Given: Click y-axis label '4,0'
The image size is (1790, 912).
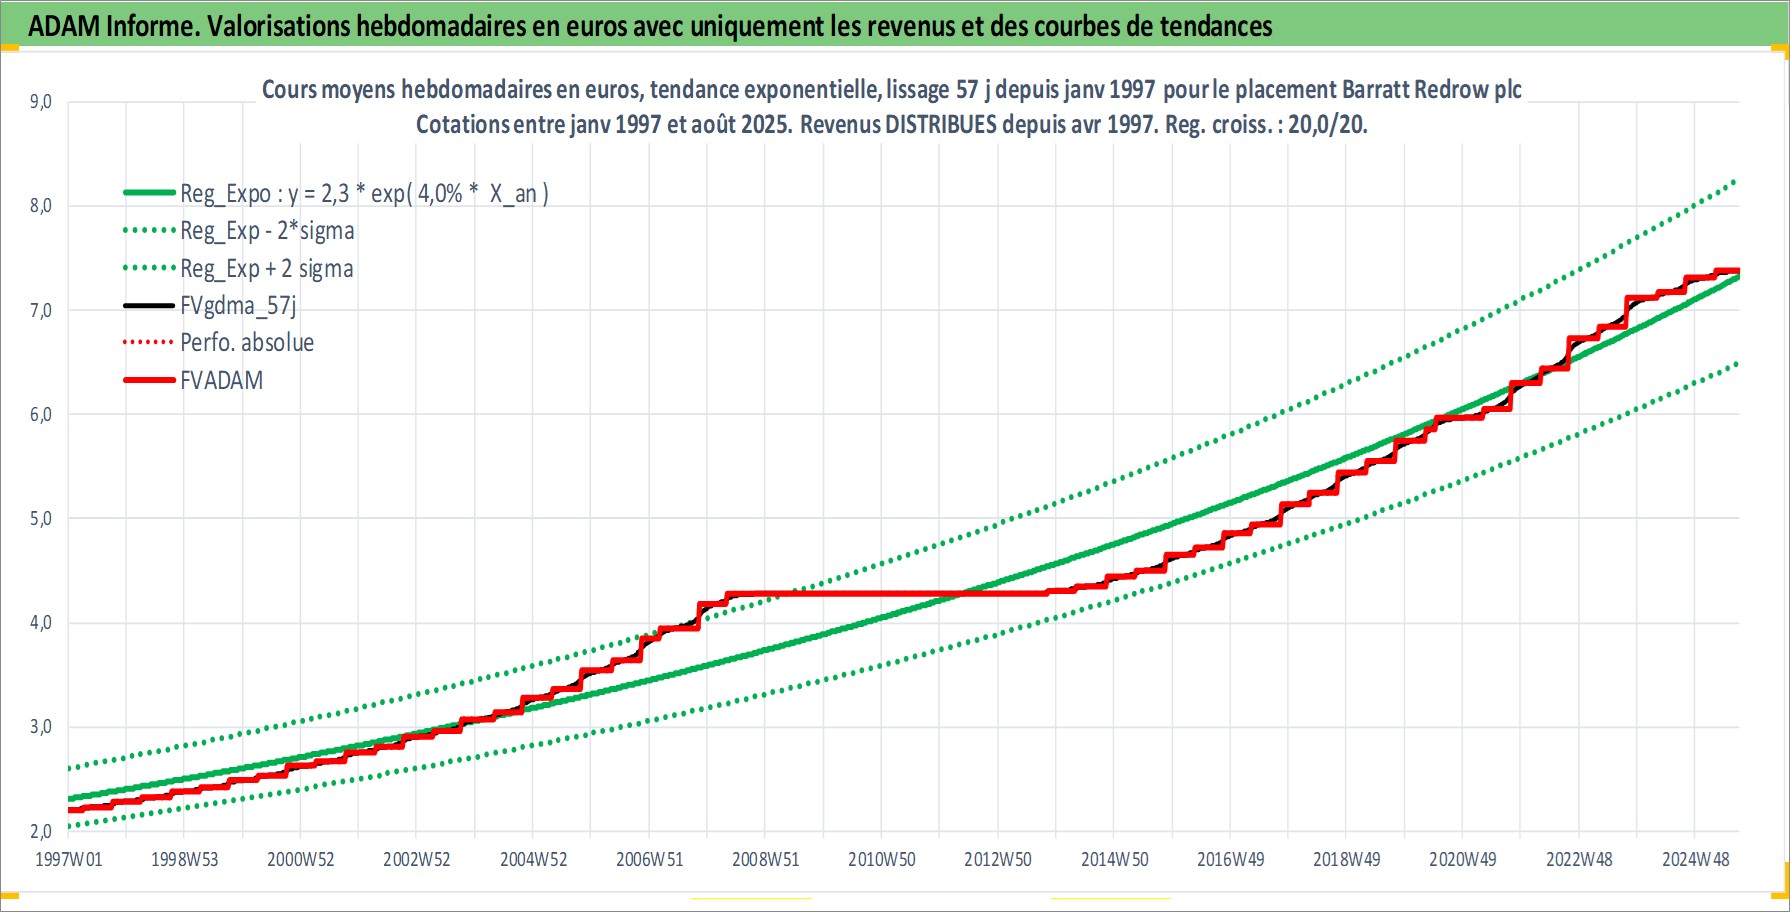Looking at the screenshot, I should coord(41,623).
